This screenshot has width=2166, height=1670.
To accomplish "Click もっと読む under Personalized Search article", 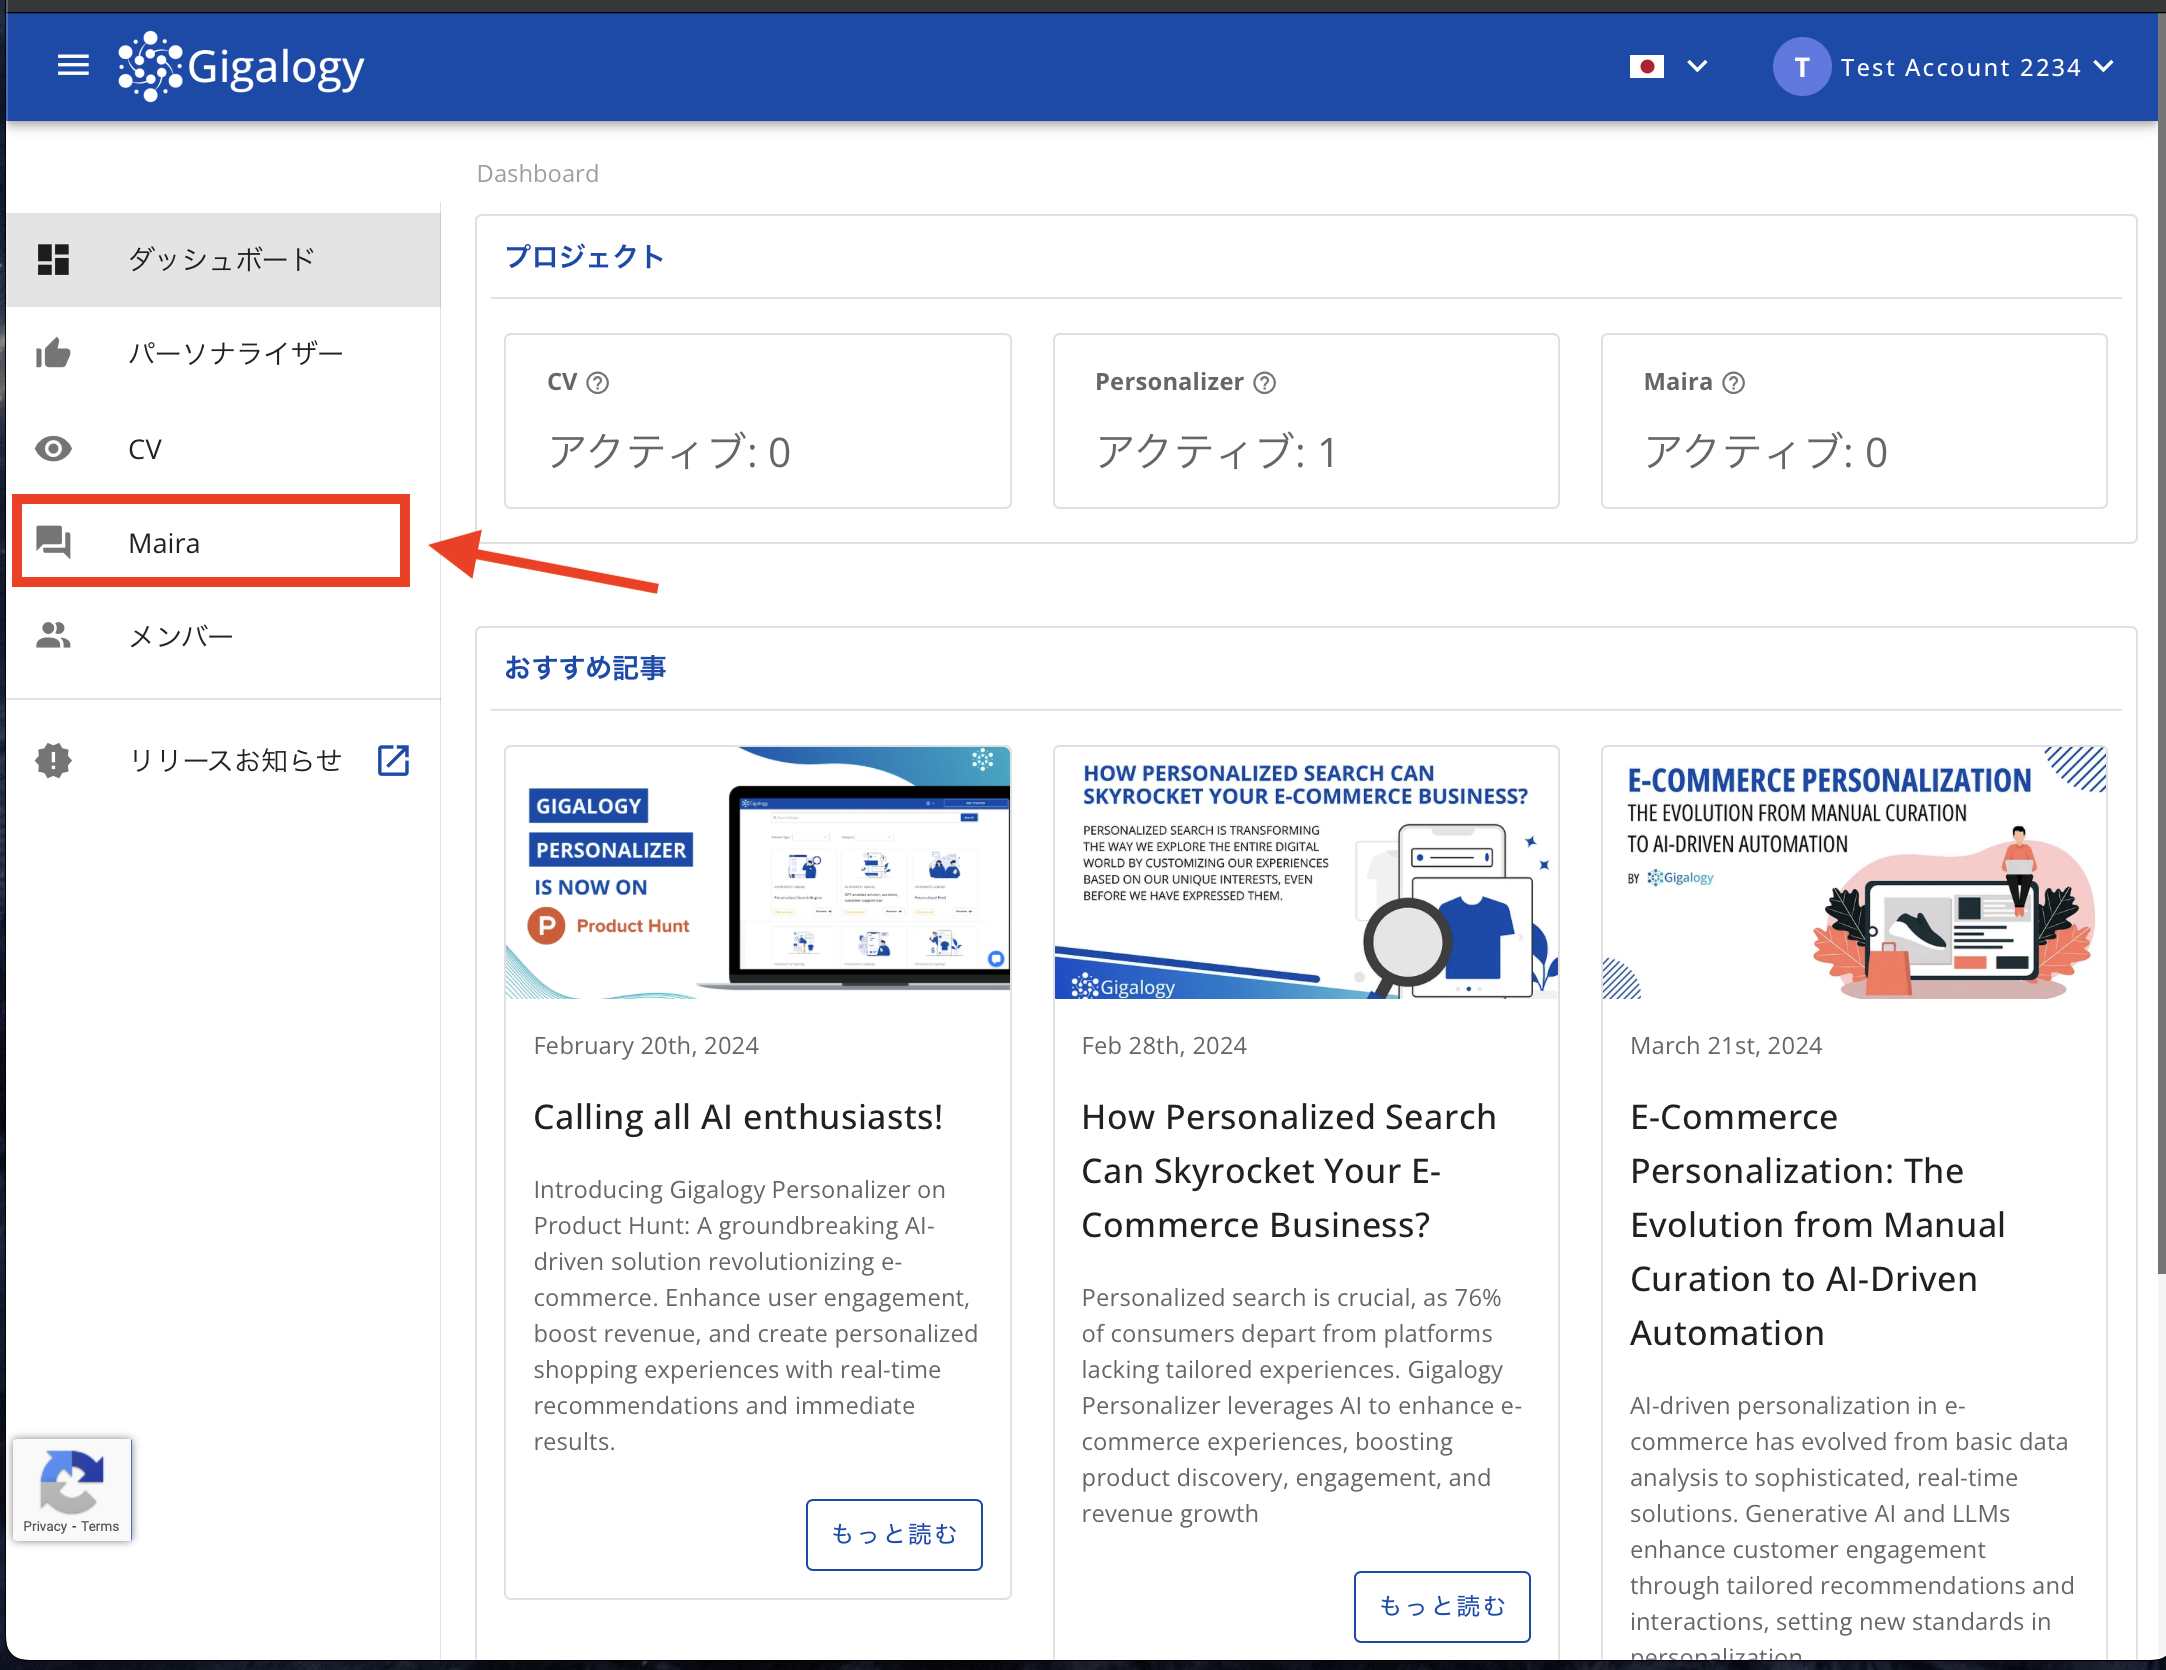I will tap(1441, 1606).
